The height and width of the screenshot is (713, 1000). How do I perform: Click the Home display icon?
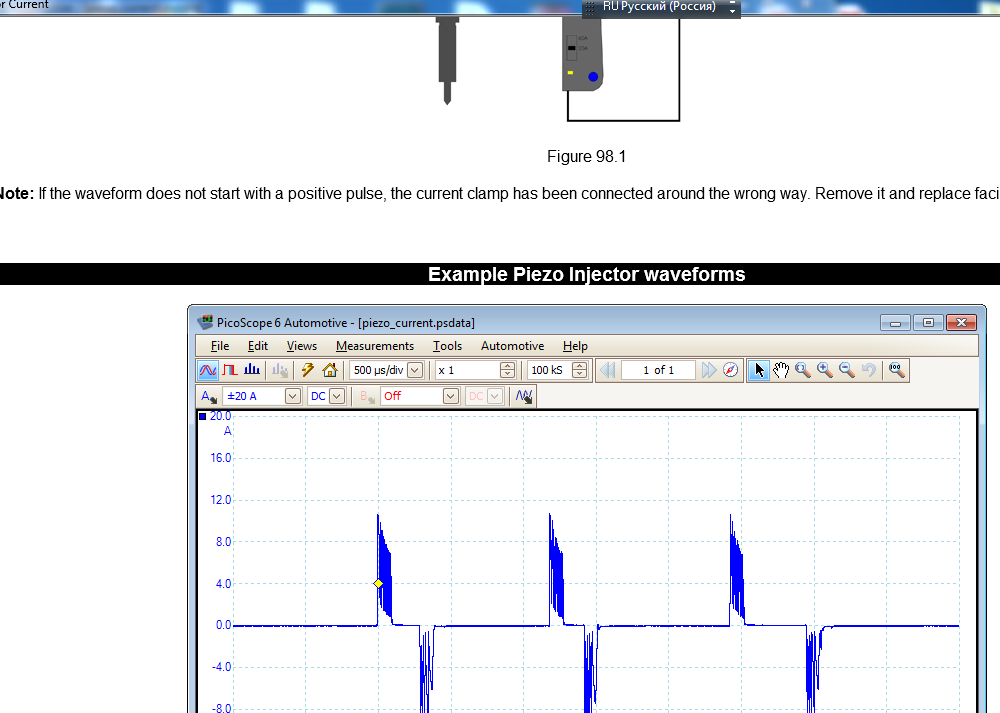tap(329, 370)
